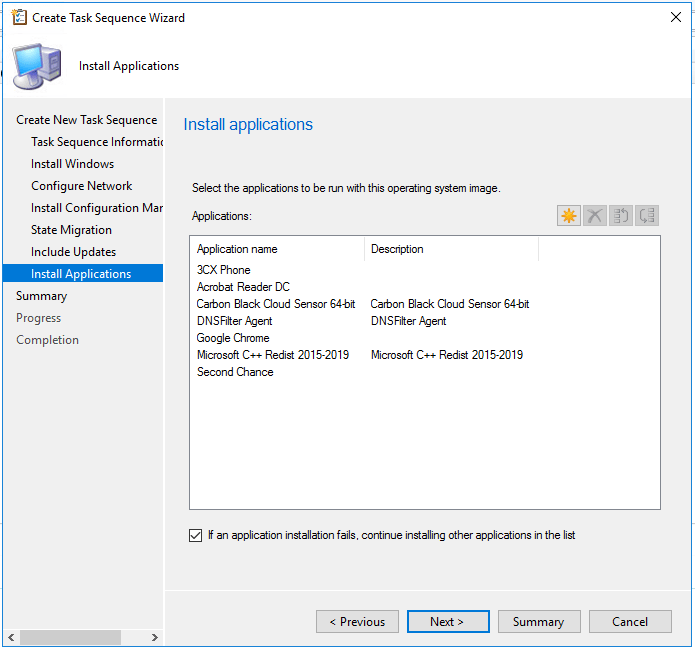Image resolution: width=695 pixels, height=649 pixels.
Task: Select Microsoft C++ Redist 2015-2019 application name
Action: tap(273, 355)
